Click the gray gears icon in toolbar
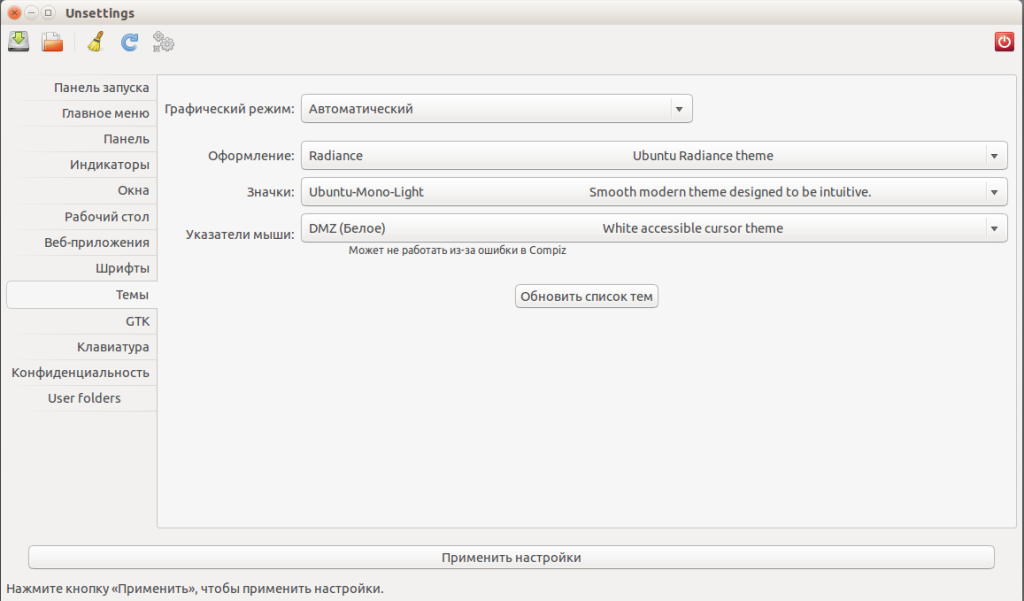Screen dimensions: 1024x601 pos(163,42)
